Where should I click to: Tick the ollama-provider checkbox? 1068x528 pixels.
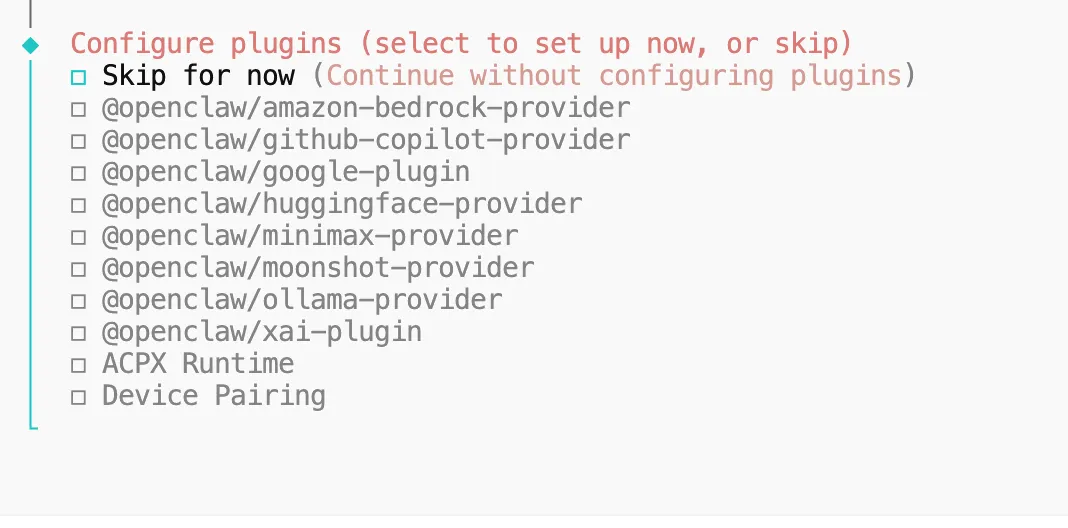point(78,301)
